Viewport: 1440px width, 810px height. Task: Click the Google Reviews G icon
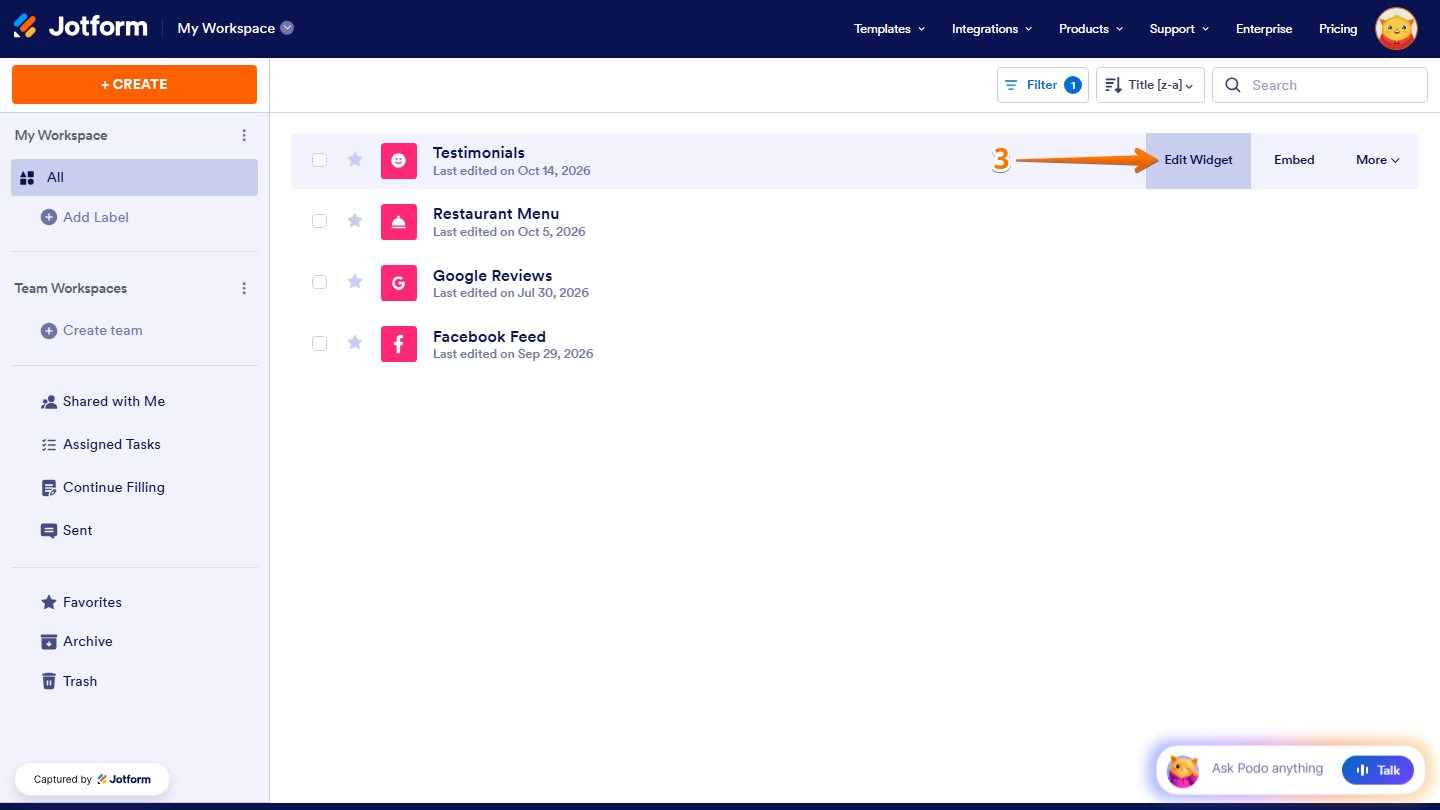(399, 283)
